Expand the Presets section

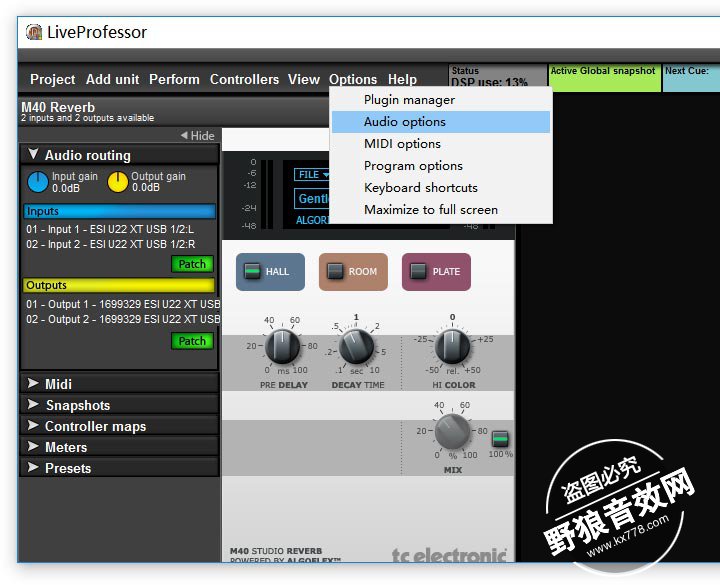point(119,468)
